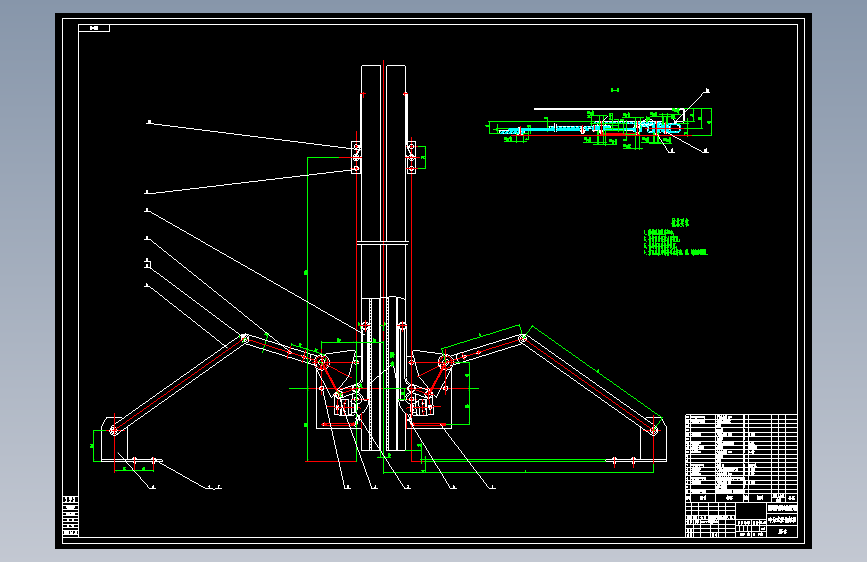
Task: Click the cyan section detail view
Action: click(599, 128)
